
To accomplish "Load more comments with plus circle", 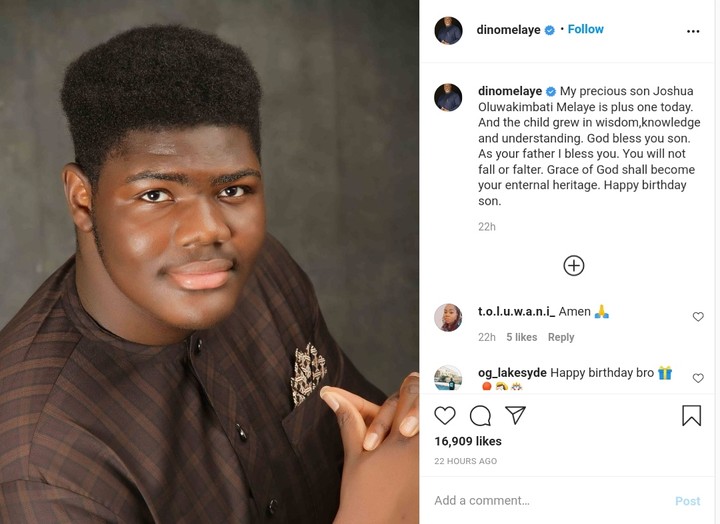I will click(574, 265).
